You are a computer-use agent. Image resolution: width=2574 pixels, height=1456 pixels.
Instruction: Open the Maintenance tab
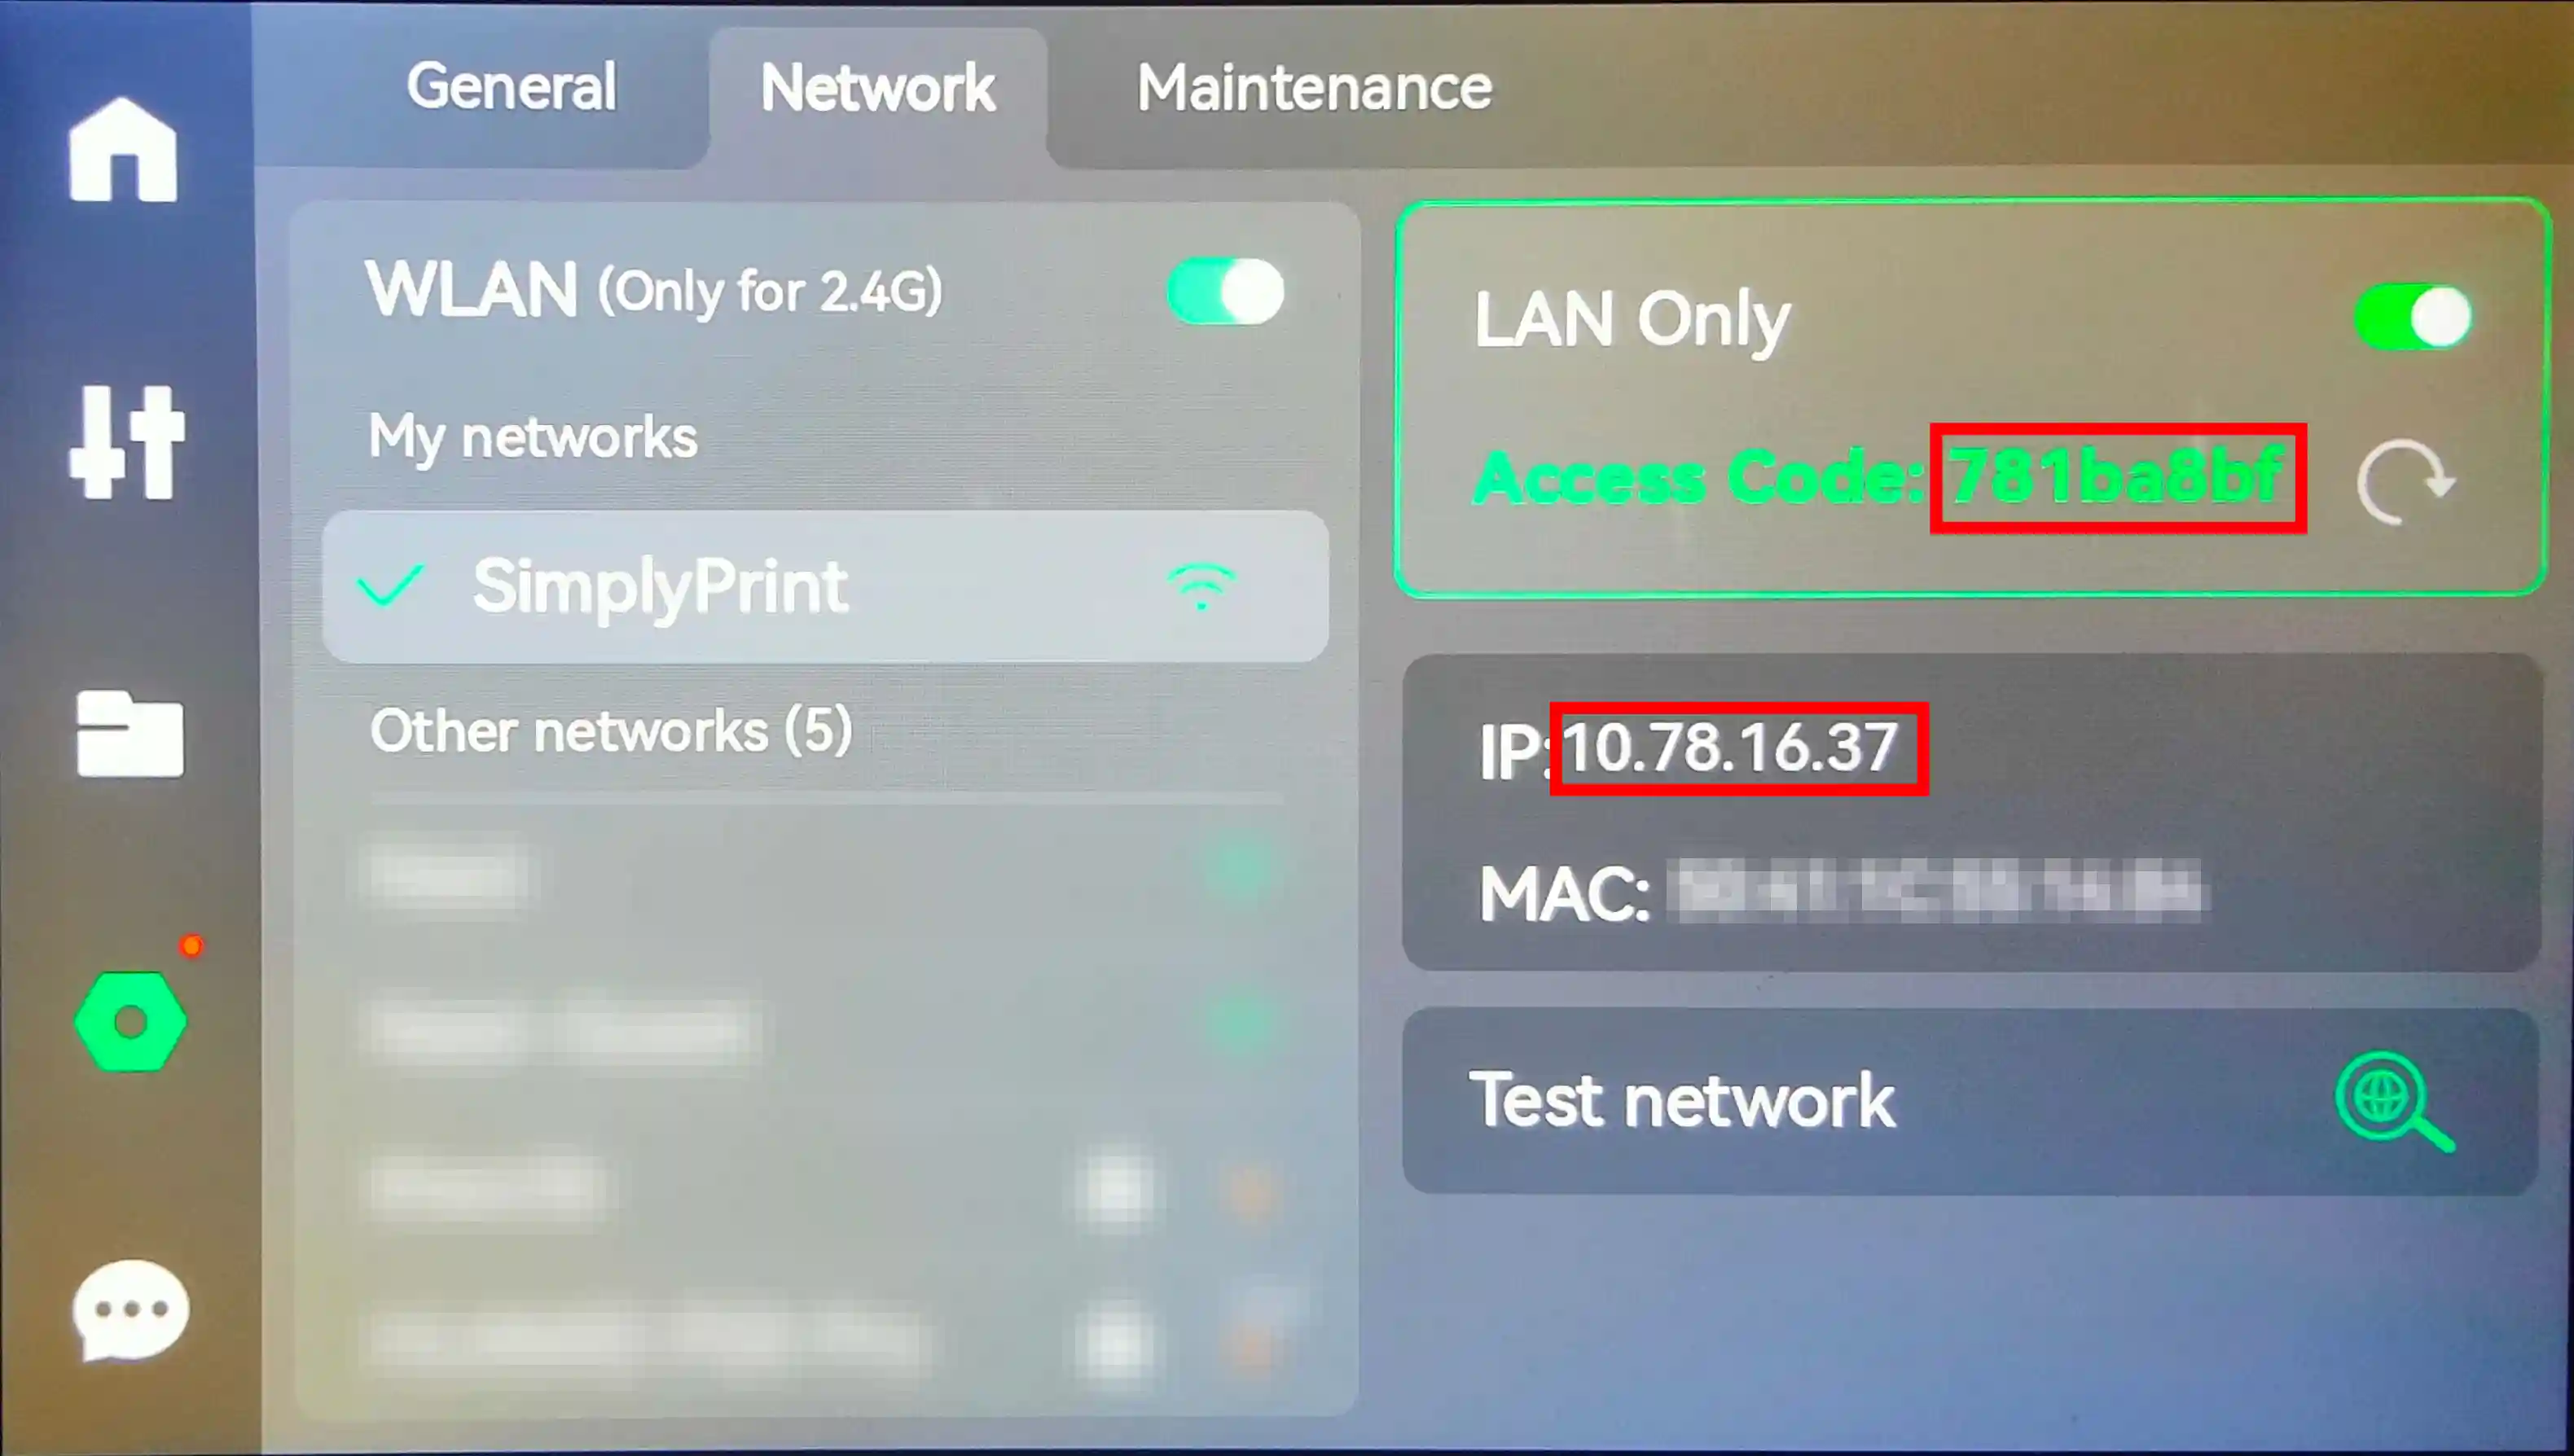pyautogui.click(x=1314, y=88)
